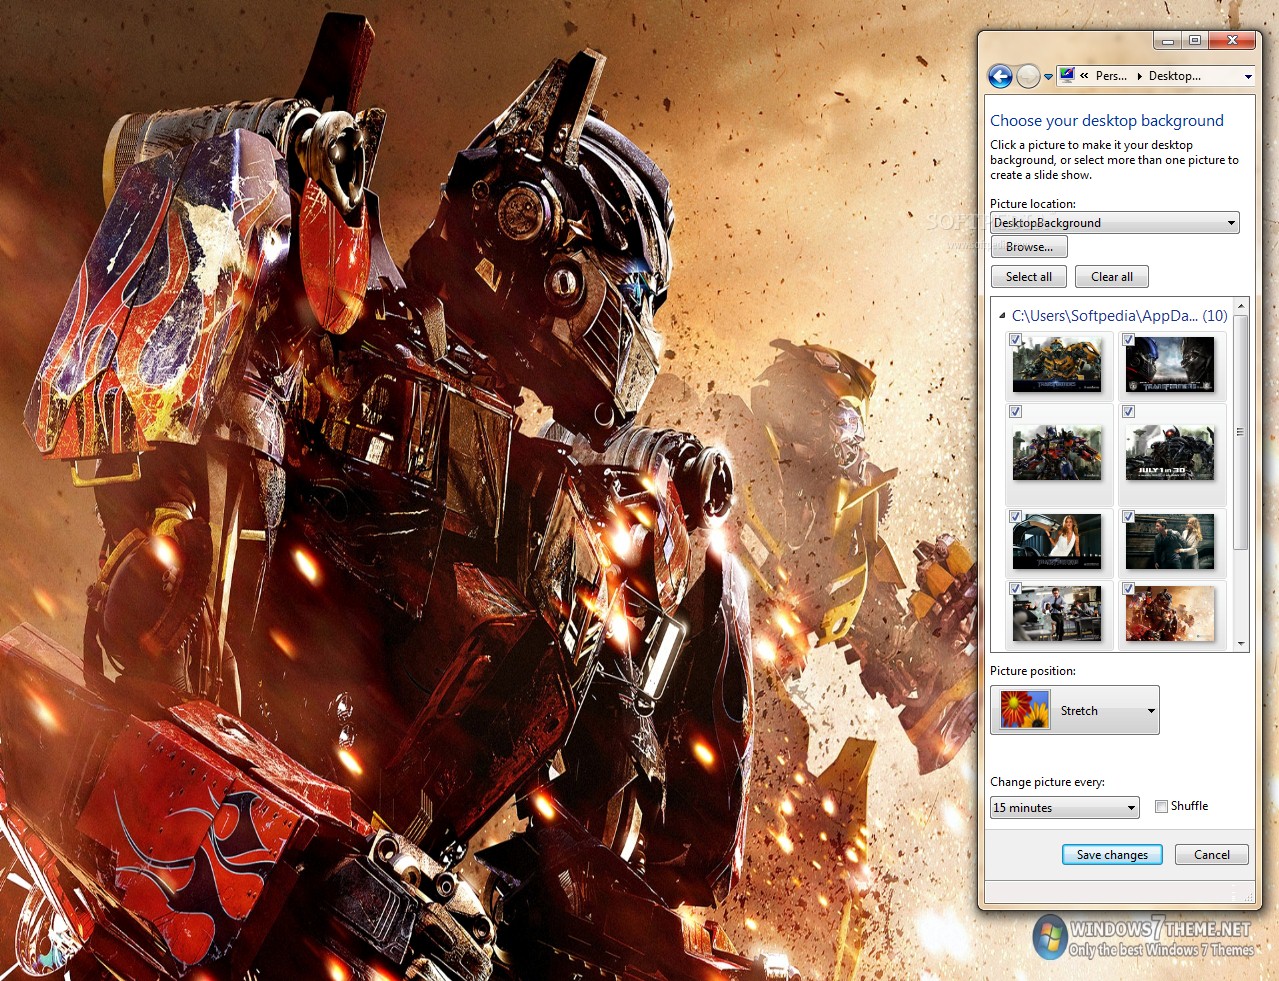Collapse the C:\Users\Softpedia\AppDa... group
The width and height of the screenshot is (1279, 981).
(1002, 316)
